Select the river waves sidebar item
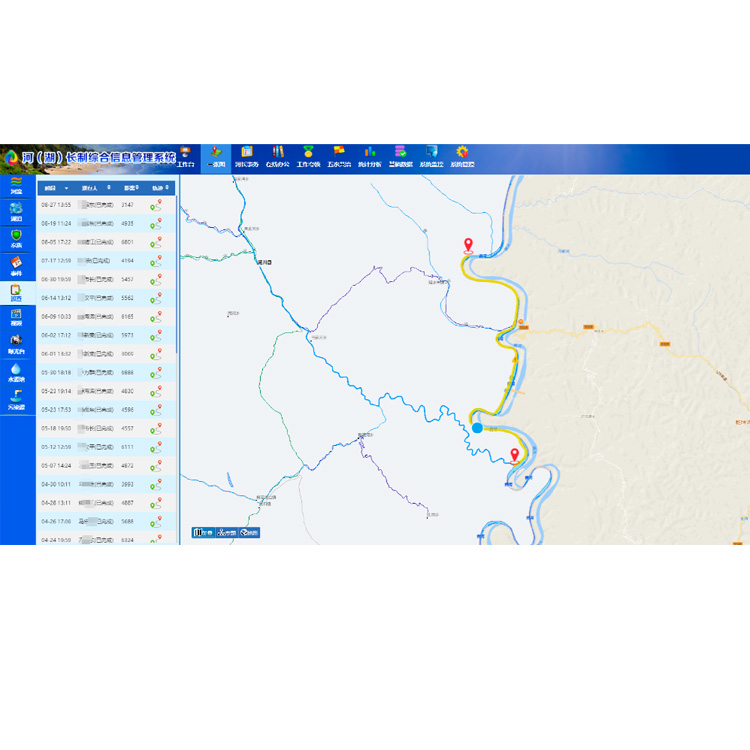Viewport: 750px width, 750px height. pos(17,186)
